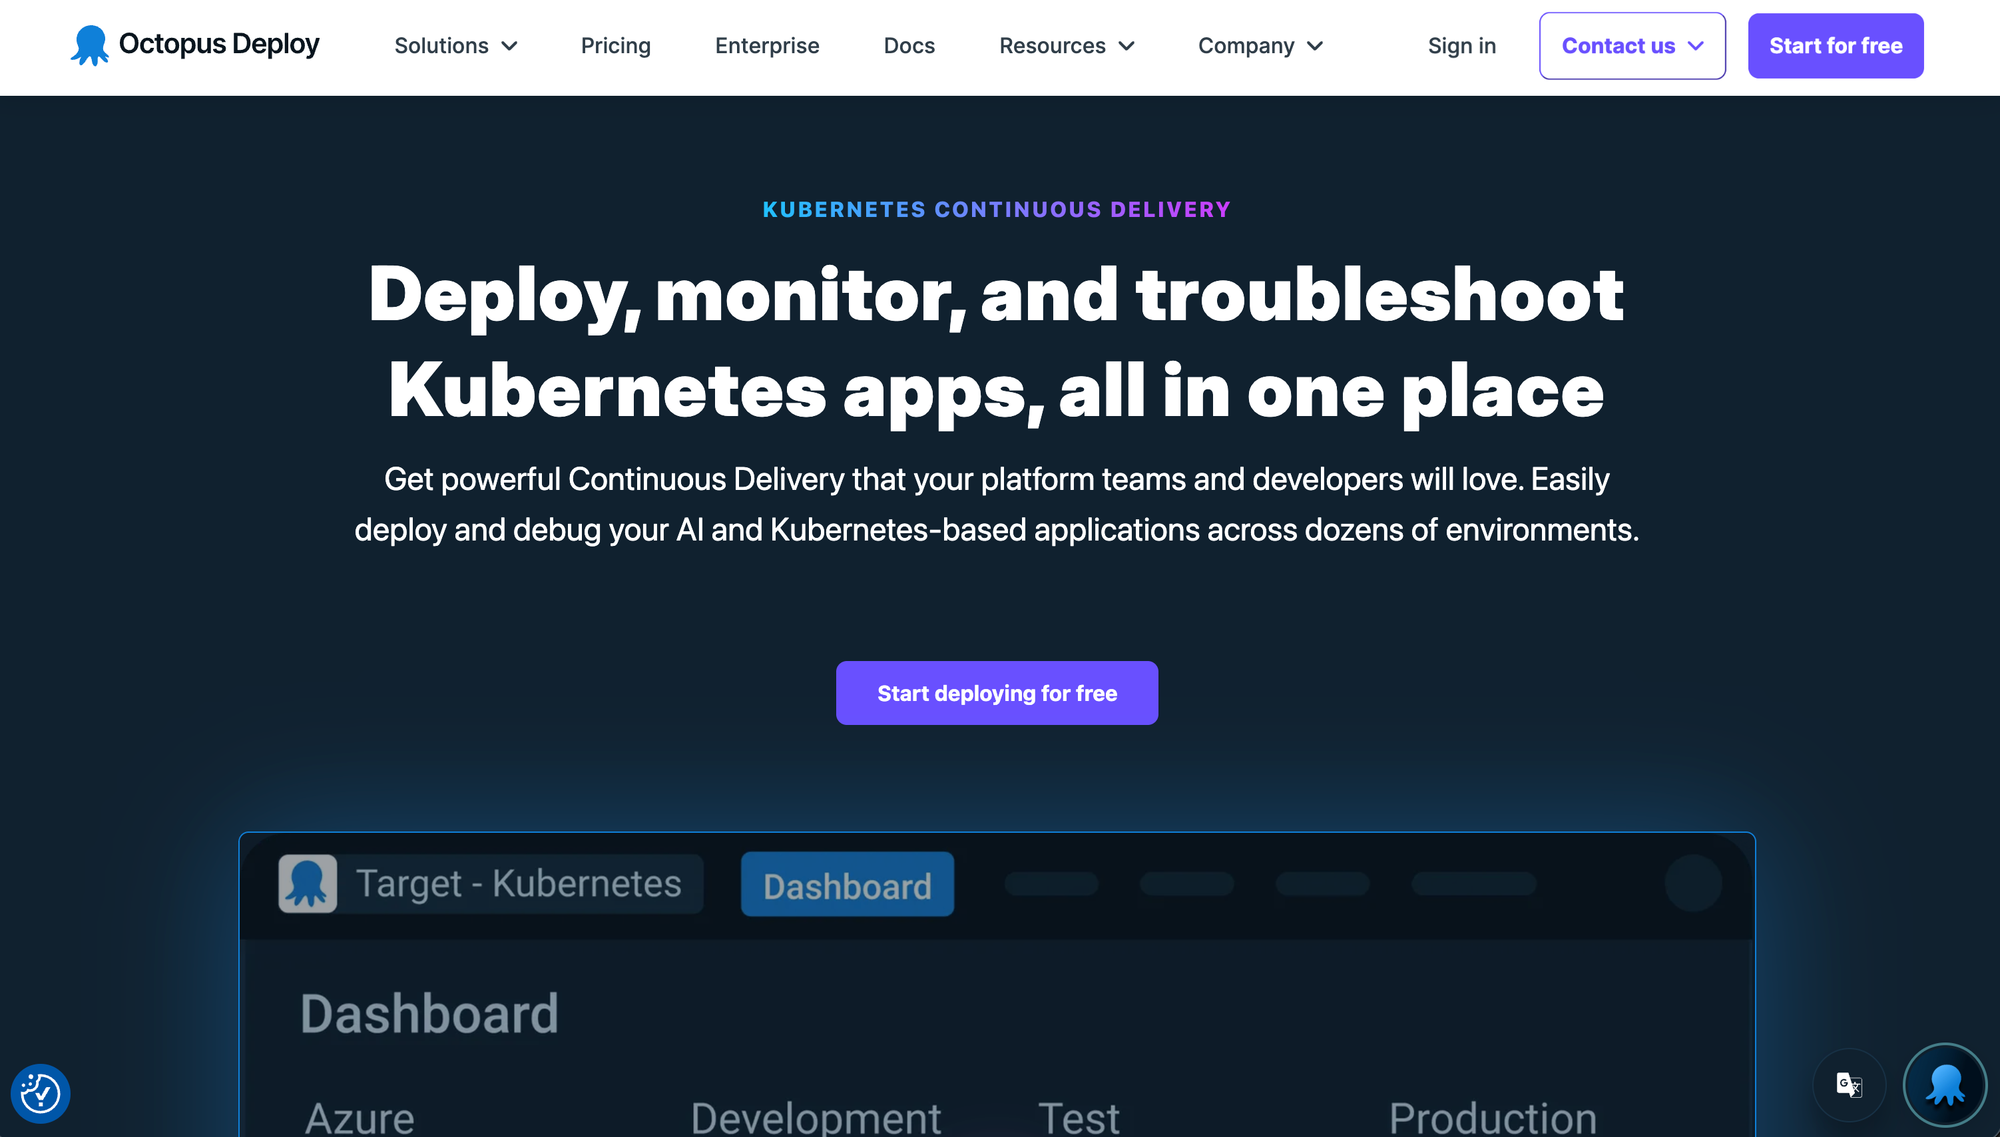Expand the Solutions dropdown menu
The image size is (2000, 1137).
(x=456, y=46)
